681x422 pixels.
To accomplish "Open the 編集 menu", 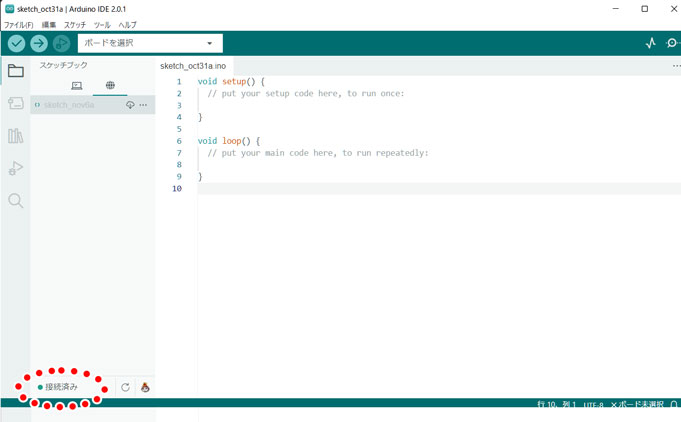I will pos(49,25).
